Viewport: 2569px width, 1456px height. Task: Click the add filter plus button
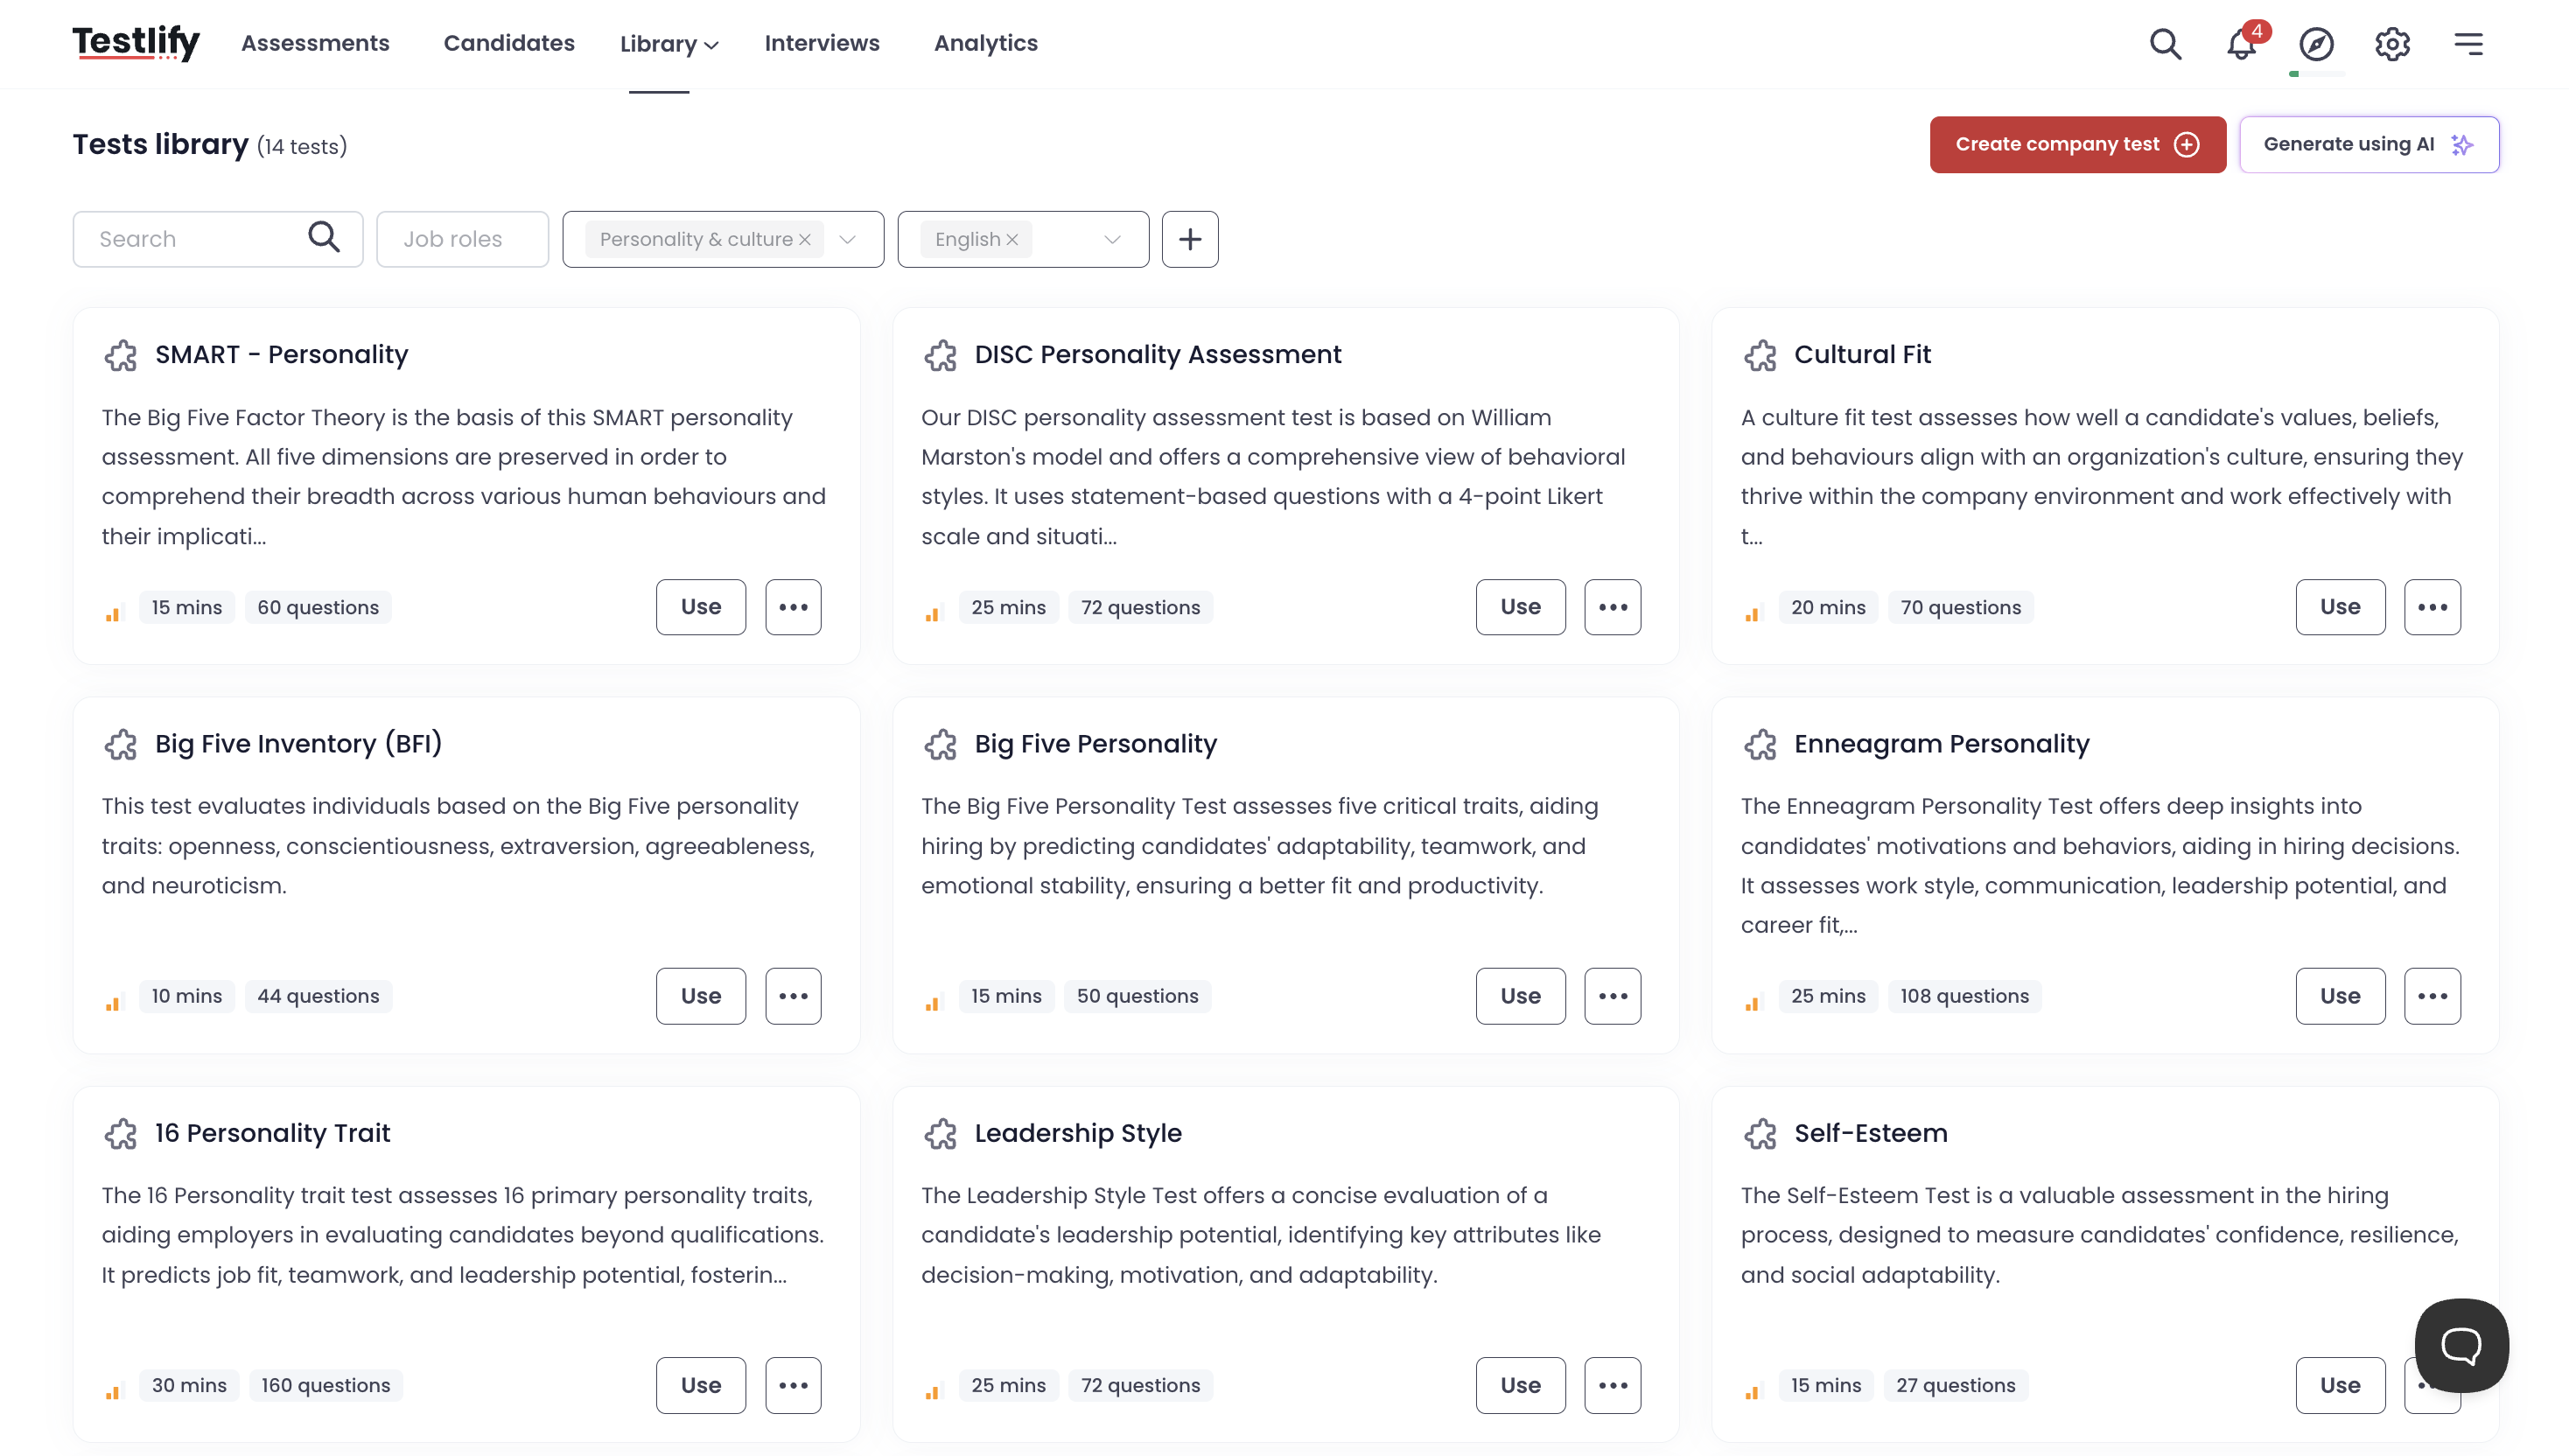[x=1190, y=239]
